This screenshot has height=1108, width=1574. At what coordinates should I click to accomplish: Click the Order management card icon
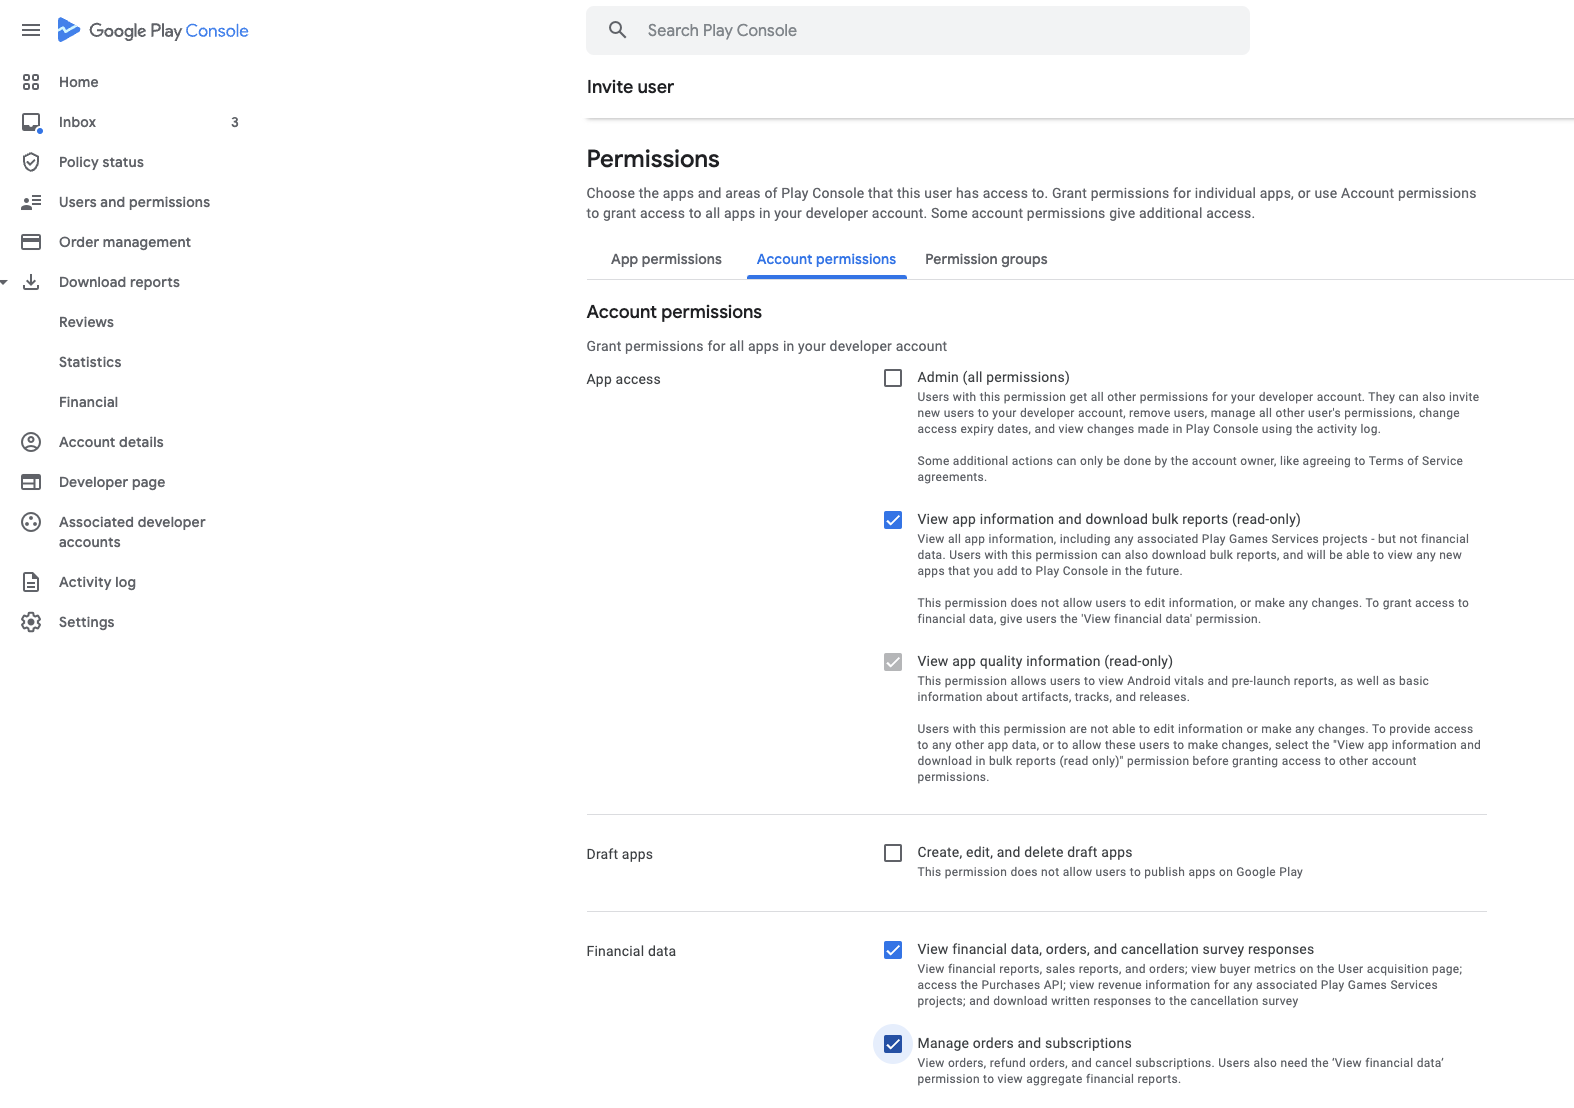[x=31, y=242]
